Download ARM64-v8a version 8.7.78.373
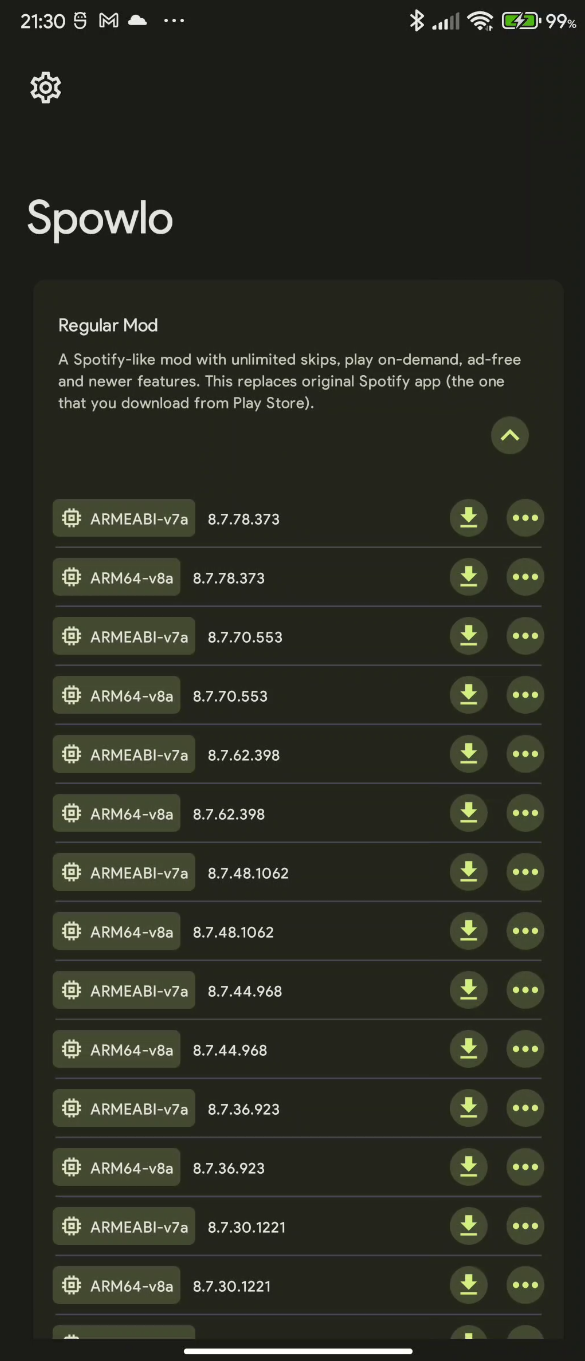The width and height of the screenshot is (585, 1361). pos(468,577)
